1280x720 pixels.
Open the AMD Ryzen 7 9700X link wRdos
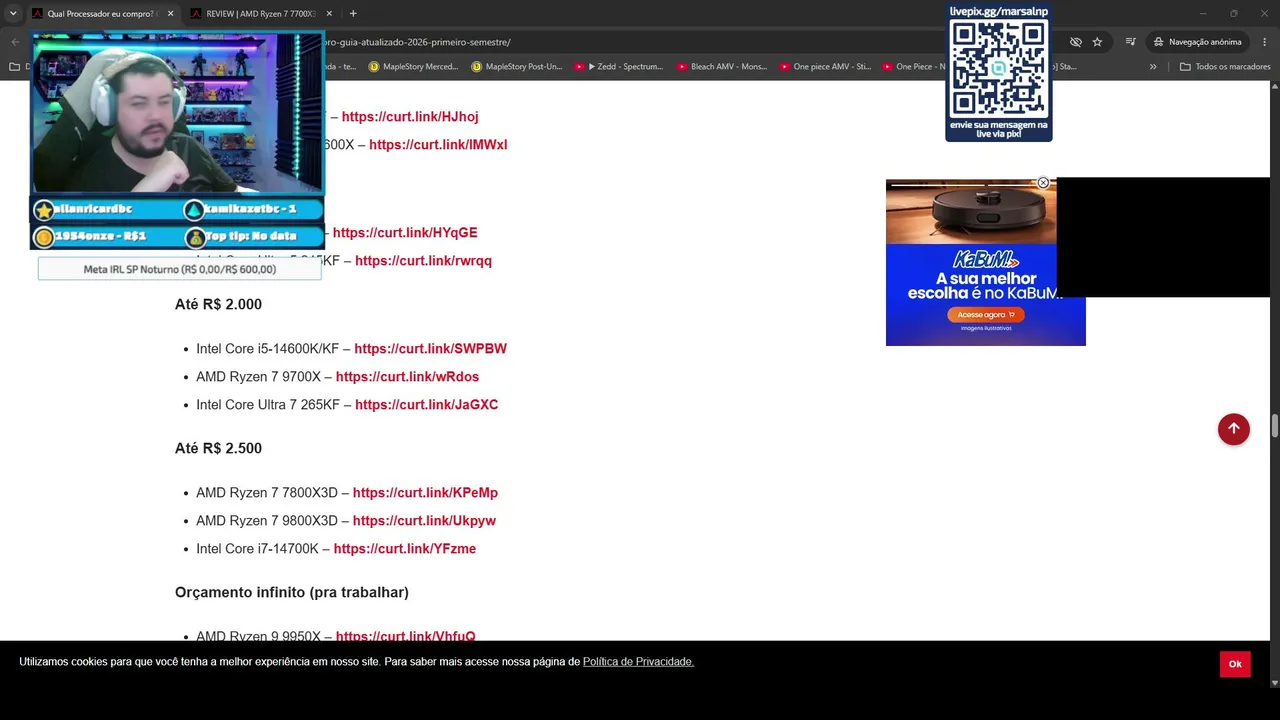point(407,377)
